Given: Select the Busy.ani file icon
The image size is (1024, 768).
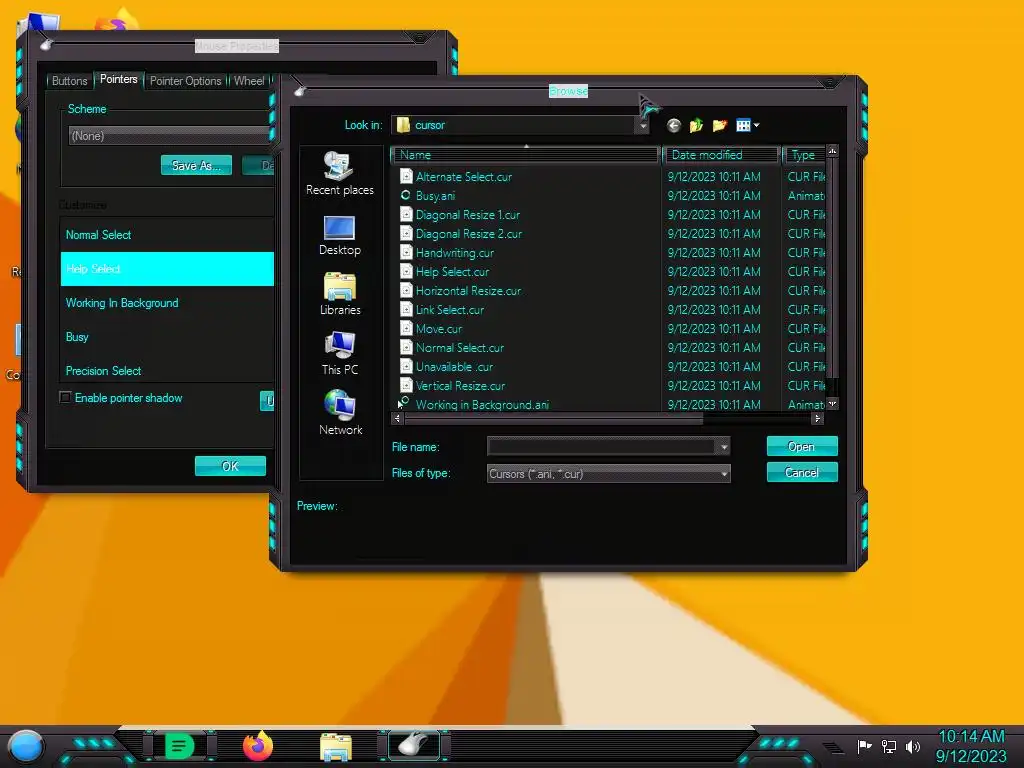Looking at the screenshot, I should 406,195.
